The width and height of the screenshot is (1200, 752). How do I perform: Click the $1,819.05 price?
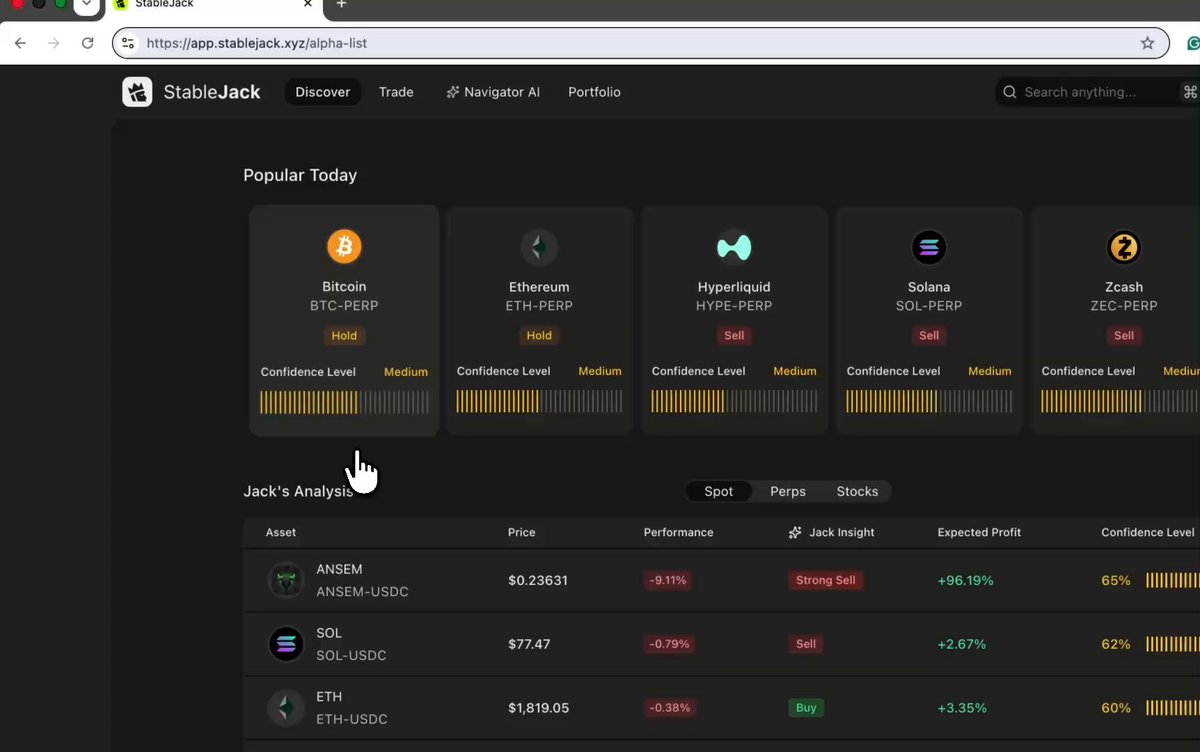point(538,708)
